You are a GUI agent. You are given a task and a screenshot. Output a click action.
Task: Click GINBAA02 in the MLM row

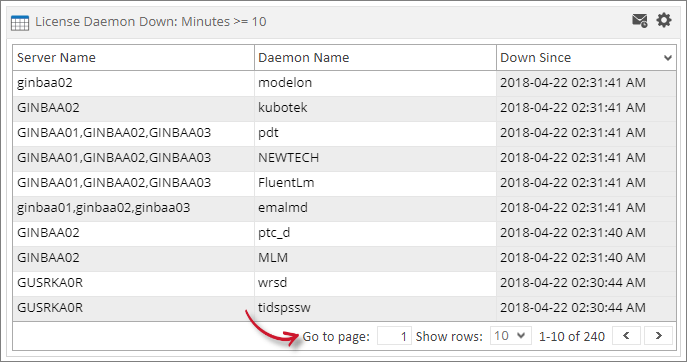pyautogui.click(x=133, y=258)
